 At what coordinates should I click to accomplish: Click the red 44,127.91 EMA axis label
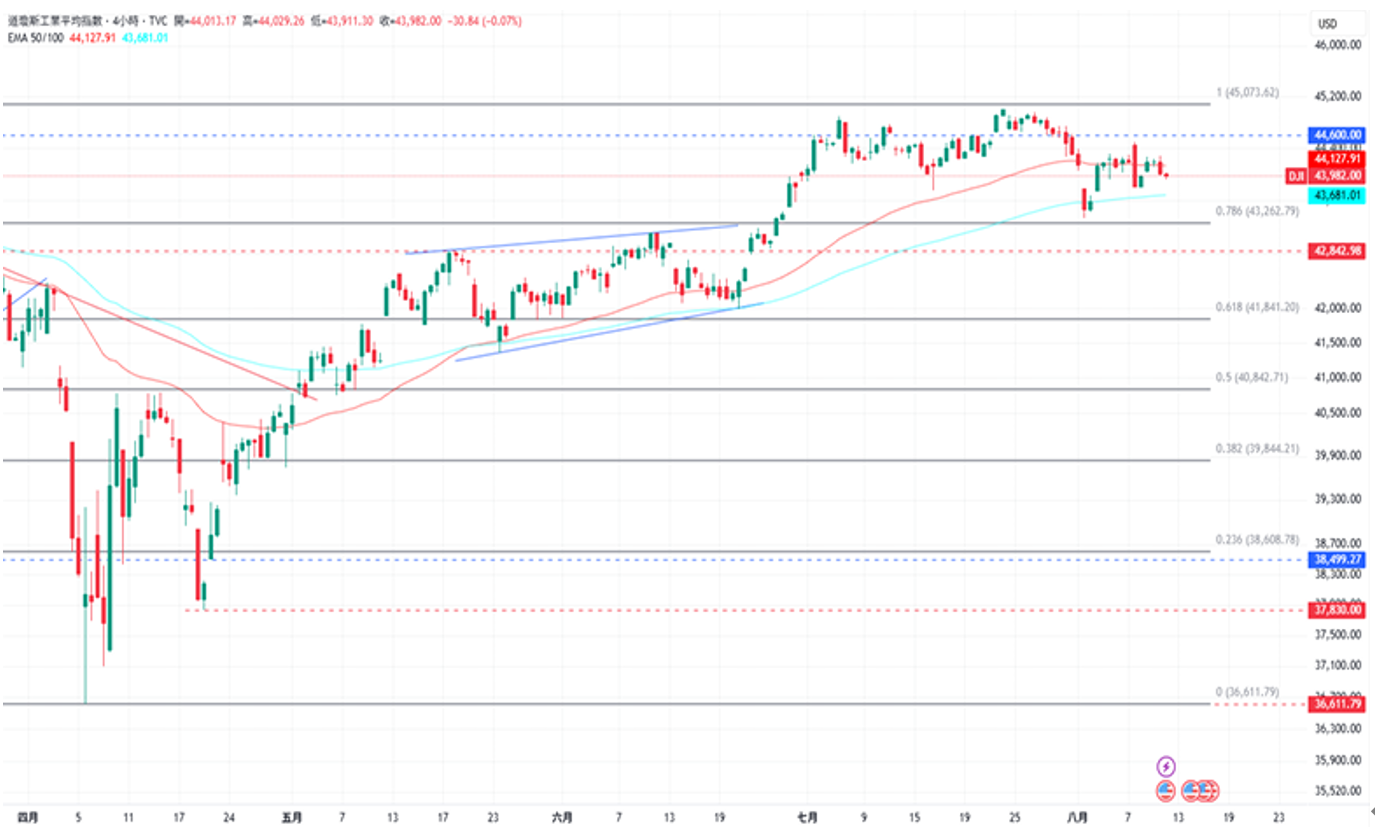pos(1338,159)
